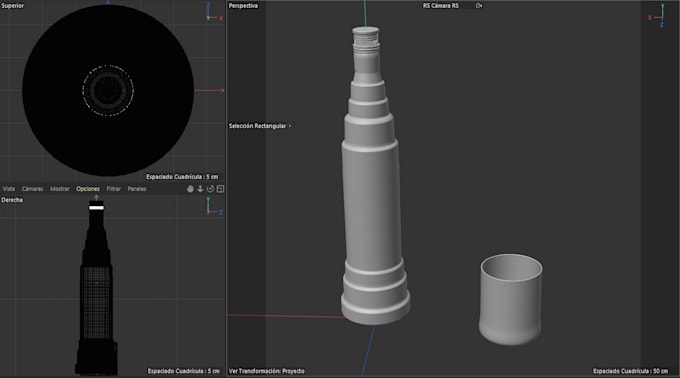
Task: Open the Vista menu
Action: pyautogui.click(x=9, y=189)
